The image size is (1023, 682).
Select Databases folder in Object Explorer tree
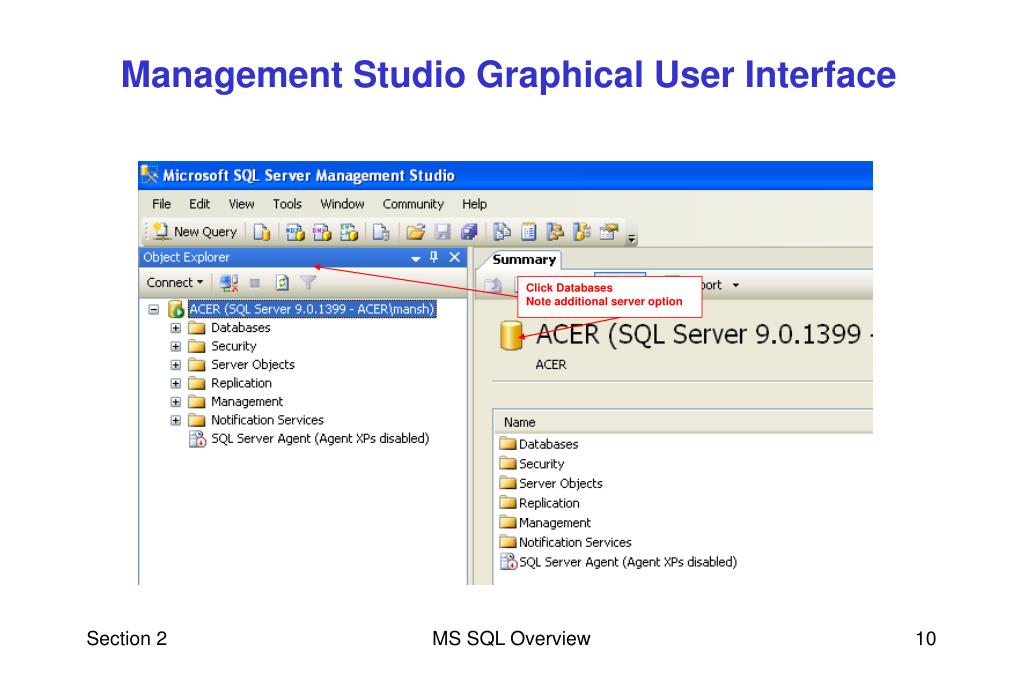(x=240, y=328)
